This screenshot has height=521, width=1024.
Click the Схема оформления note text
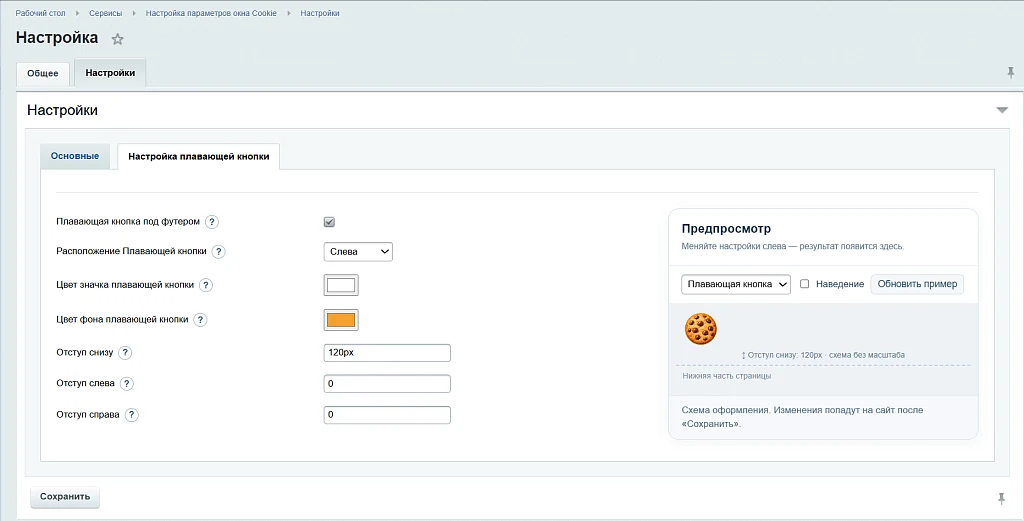tap(802, 417)
